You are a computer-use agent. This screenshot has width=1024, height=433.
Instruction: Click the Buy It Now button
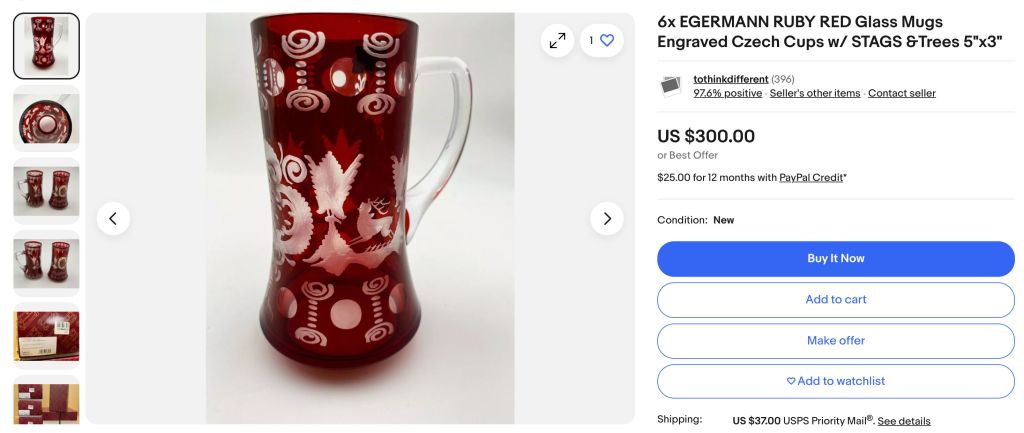click(835, 259)
